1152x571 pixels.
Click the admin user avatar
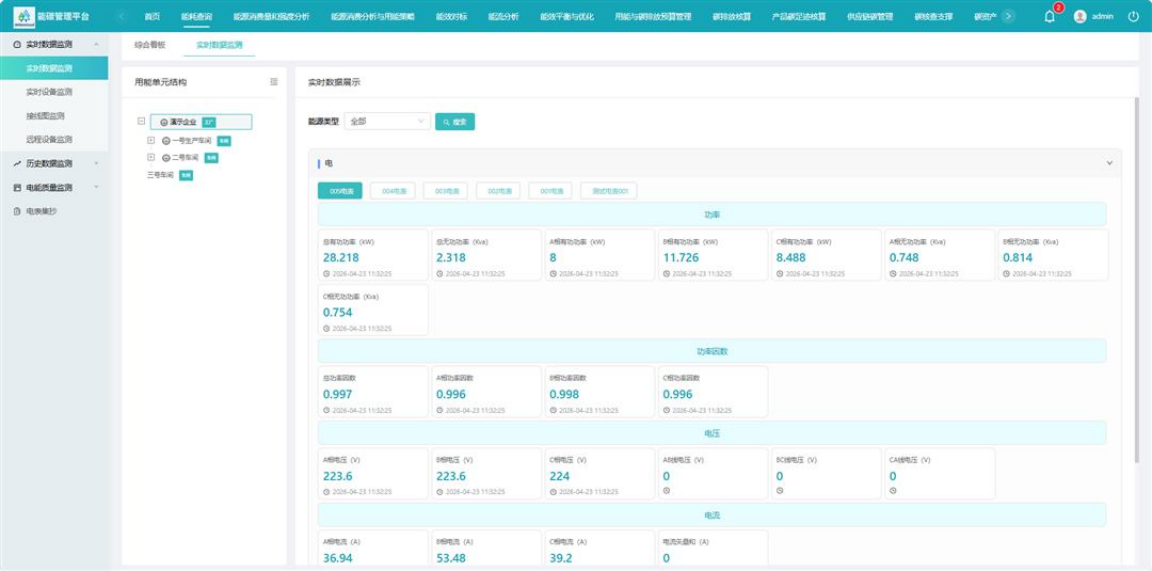[x=1079, y=16]
